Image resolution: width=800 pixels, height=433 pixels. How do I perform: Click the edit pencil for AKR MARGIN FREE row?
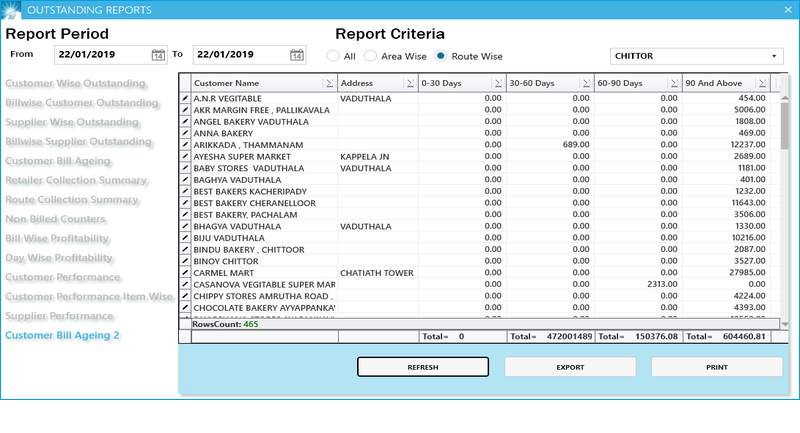click(x=185, y=110)
